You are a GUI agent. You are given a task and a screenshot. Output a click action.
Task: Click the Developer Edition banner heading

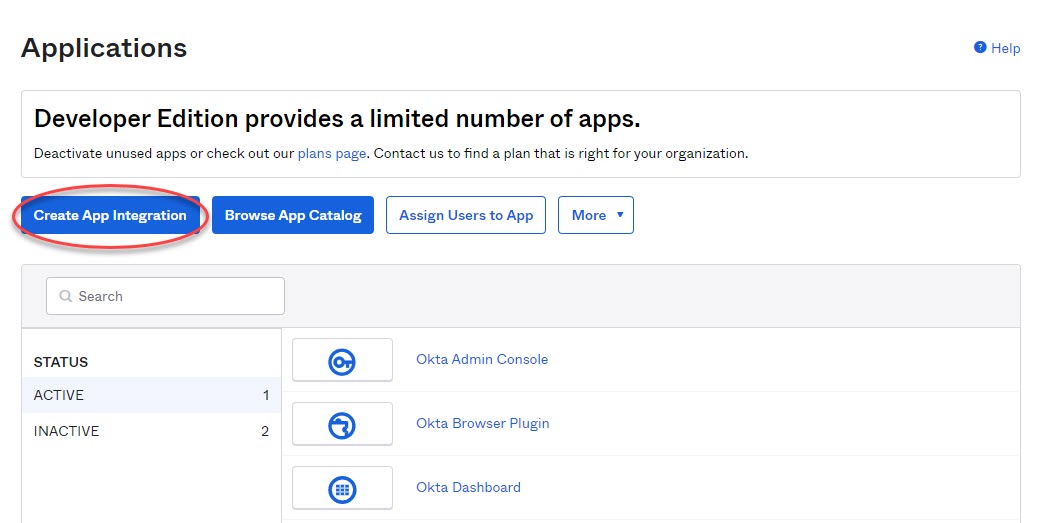pyautogui.click(x=337, y=119)
